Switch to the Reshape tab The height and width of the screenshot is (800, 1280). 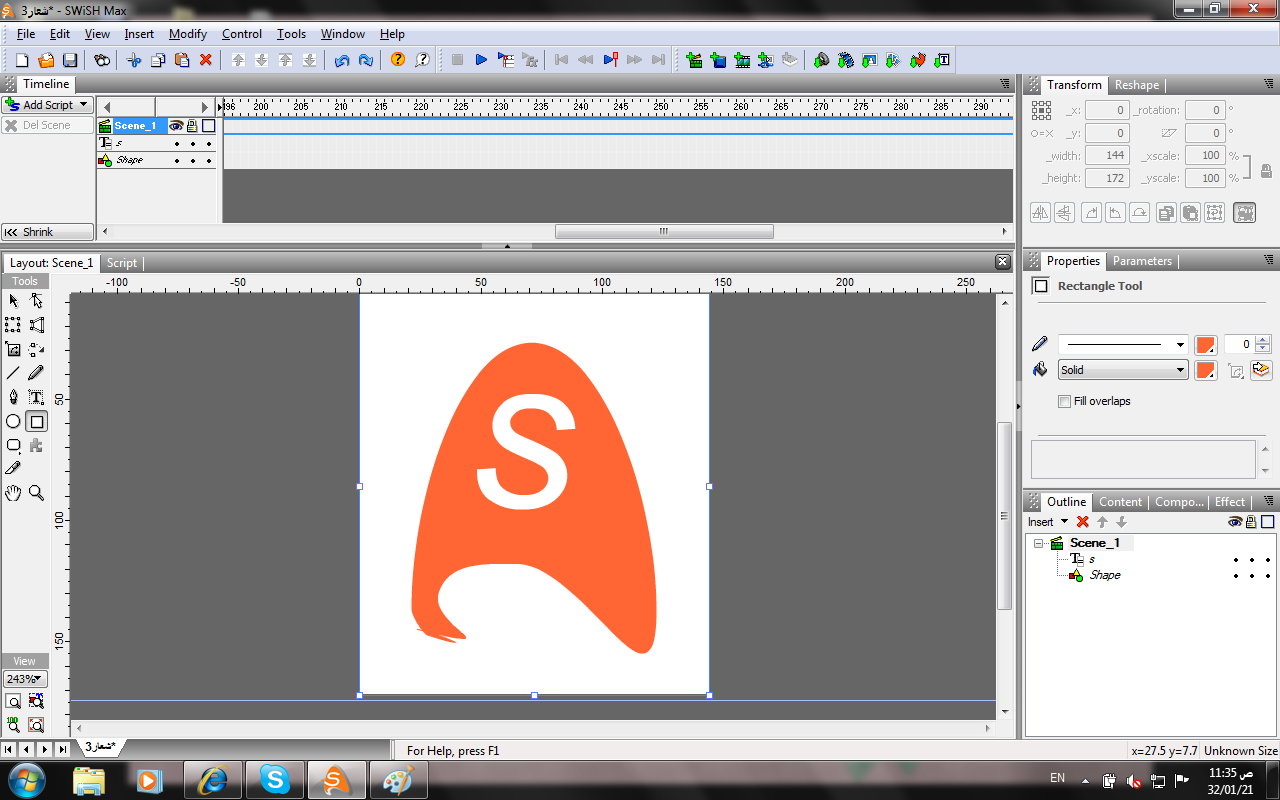pos(1137,85)
